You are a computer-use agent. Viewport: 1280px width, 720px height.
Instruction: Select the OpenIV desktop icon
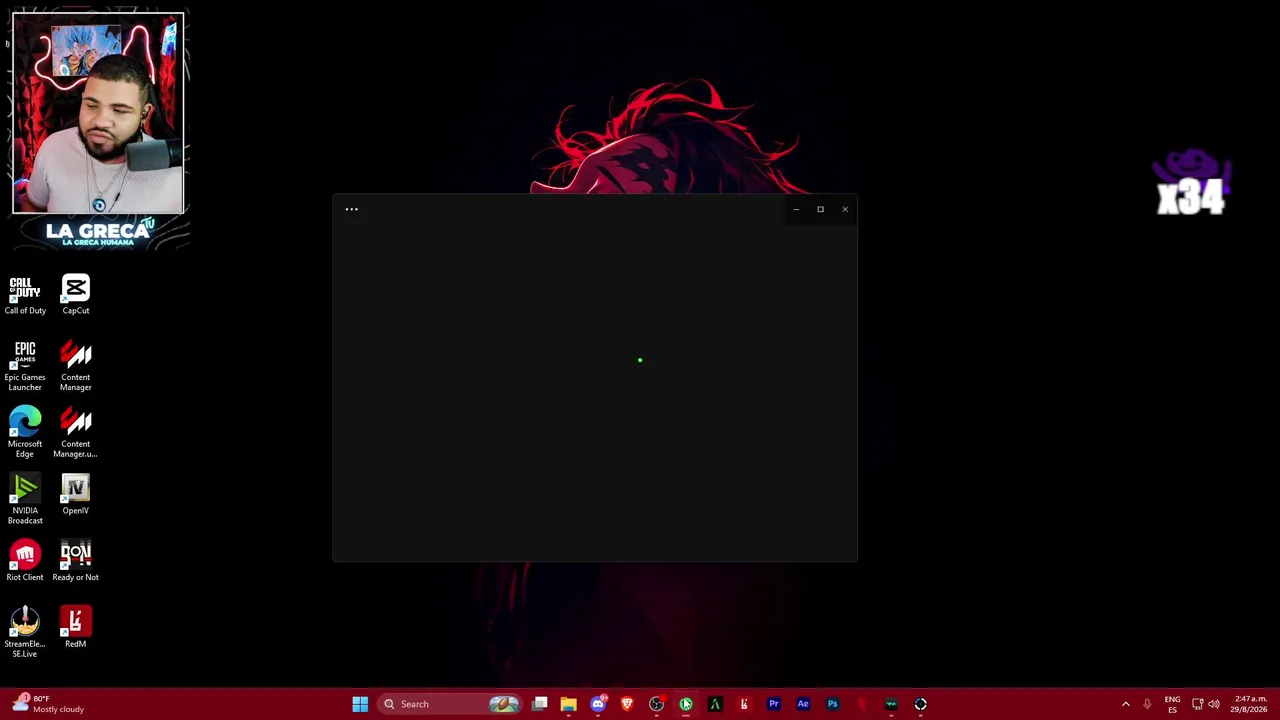coord(76,495)
